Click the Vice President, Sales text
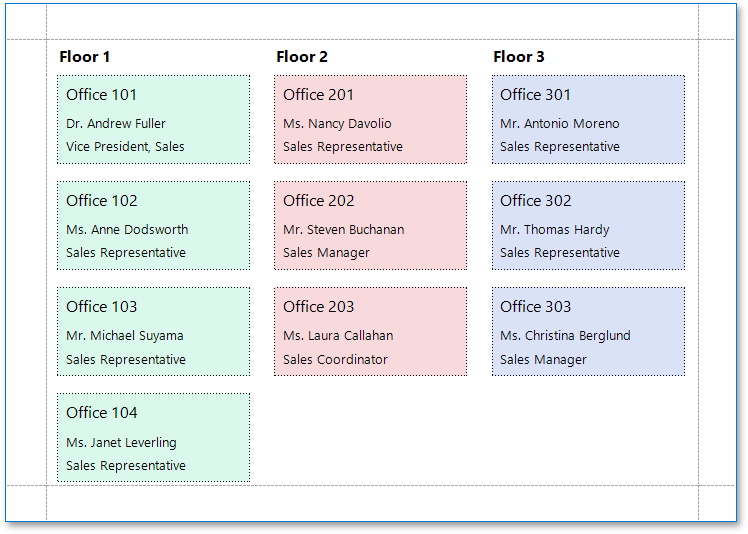The height and width of the screenshot is (534, 748). (125, 147)
